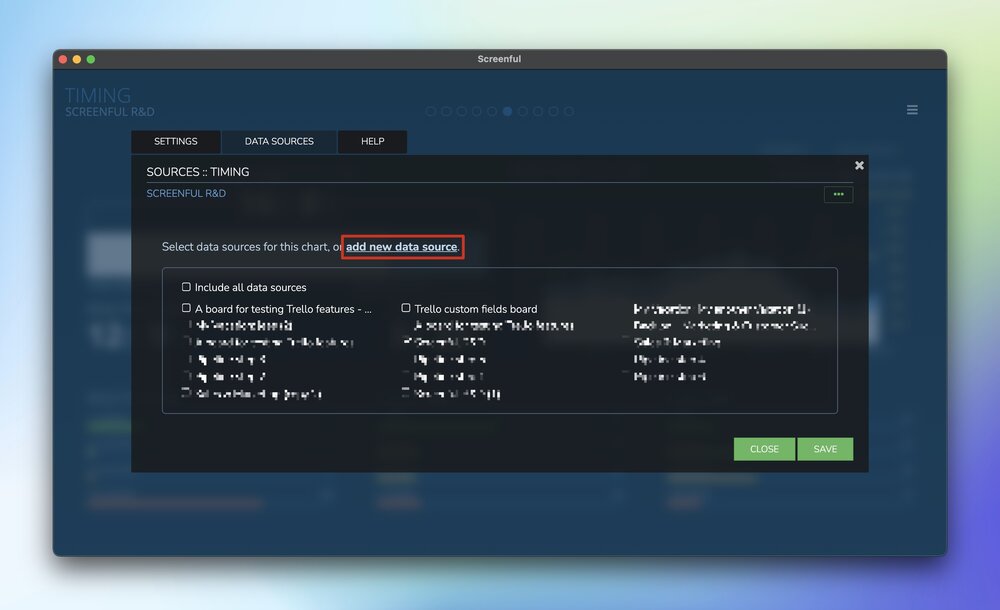Click the 'SCREENFUL R&D' label under SOURCES

tap(186, 193)
